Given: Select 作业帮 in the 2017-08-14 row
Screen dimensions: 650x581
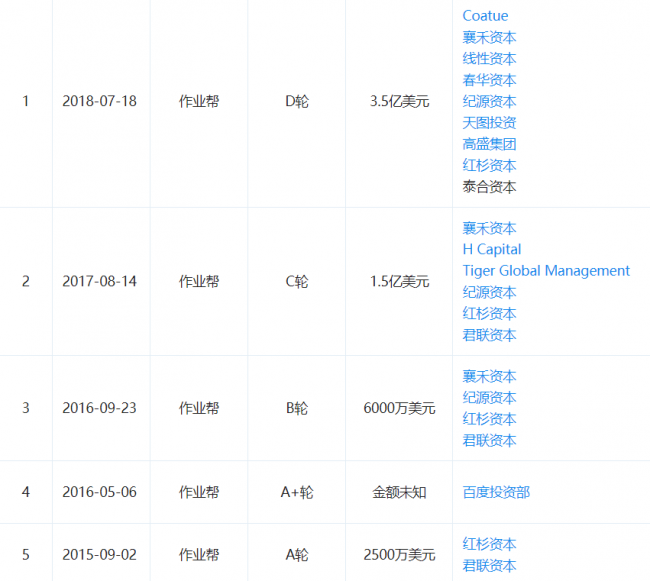Looking at the screenshot, I should (x=198, y=282).
